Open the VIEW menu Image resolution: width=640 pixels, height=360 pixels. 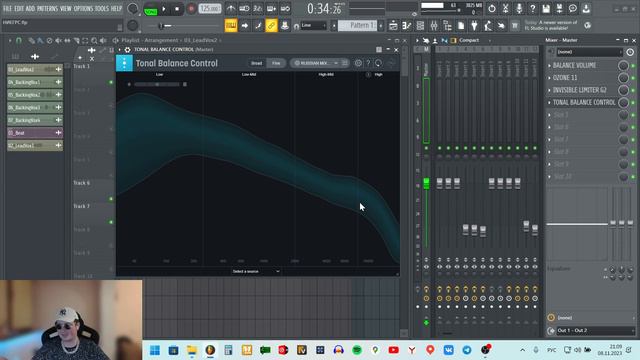coord(66,9)
